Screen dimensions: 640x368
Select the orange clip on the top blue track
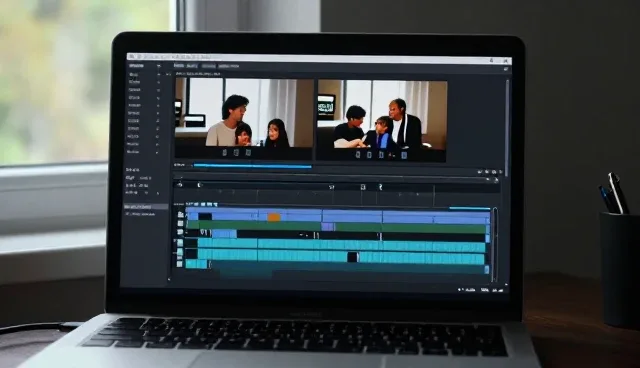tap(274, 217)
